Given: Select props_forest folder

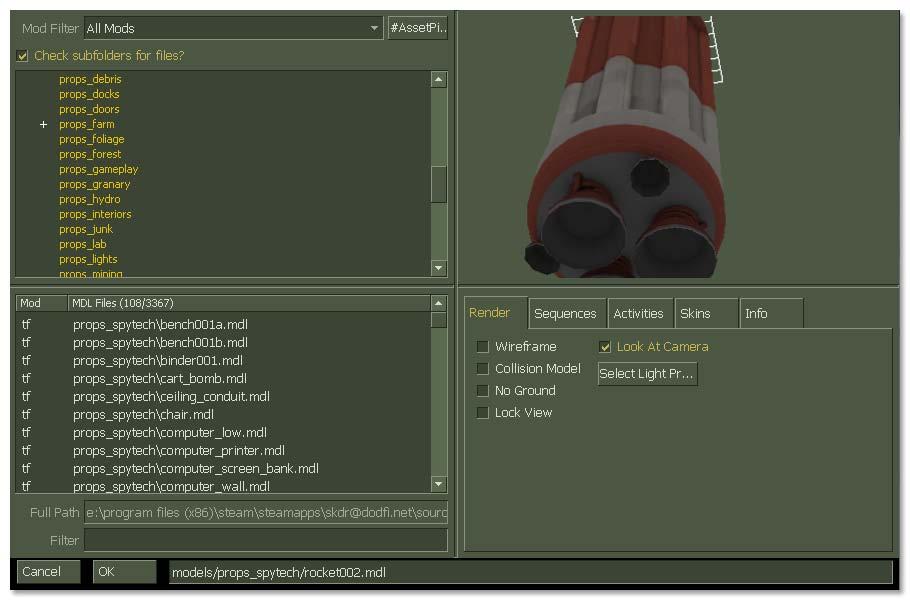Looking at the screenshot, I should (x=90, y=154).
